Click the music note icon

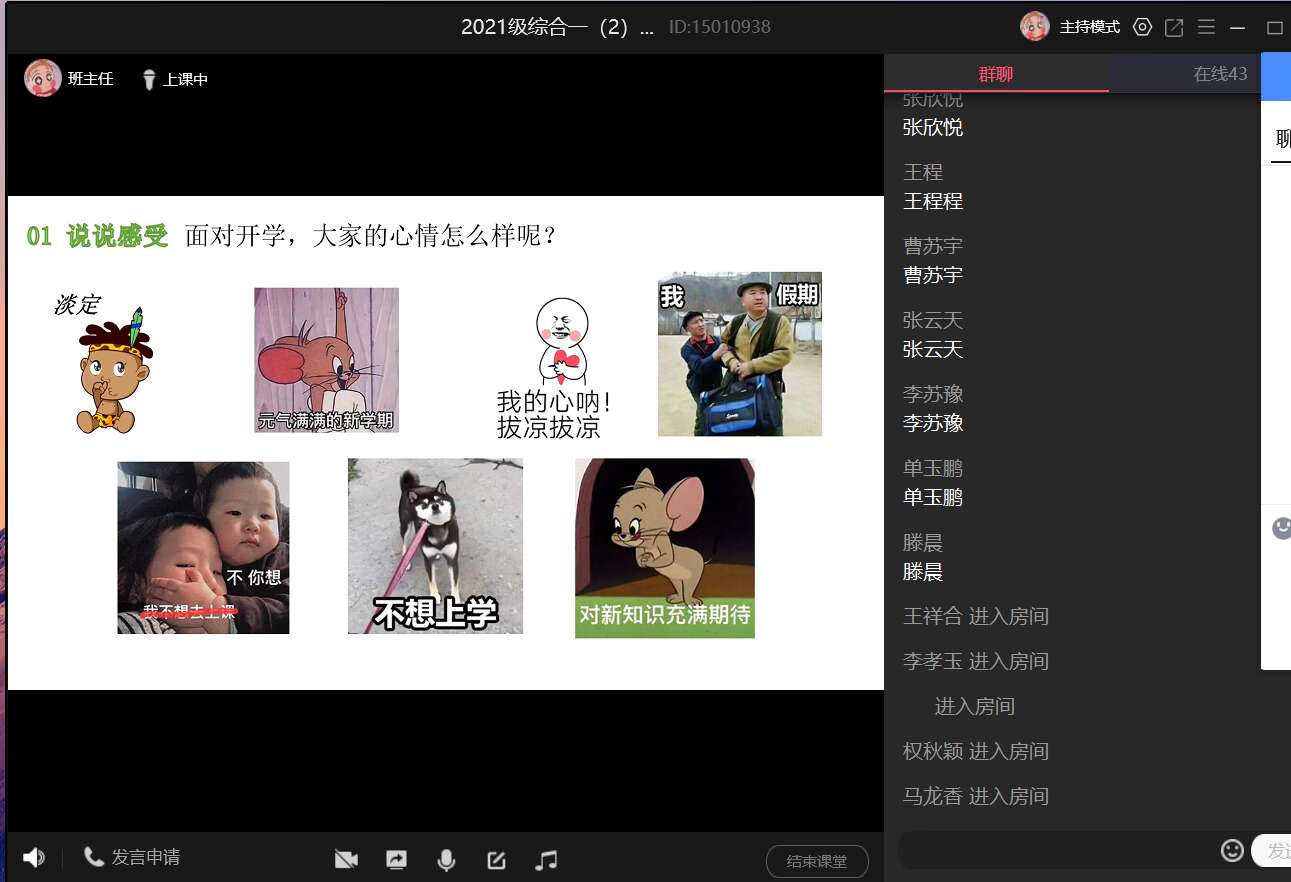point(546,859)
